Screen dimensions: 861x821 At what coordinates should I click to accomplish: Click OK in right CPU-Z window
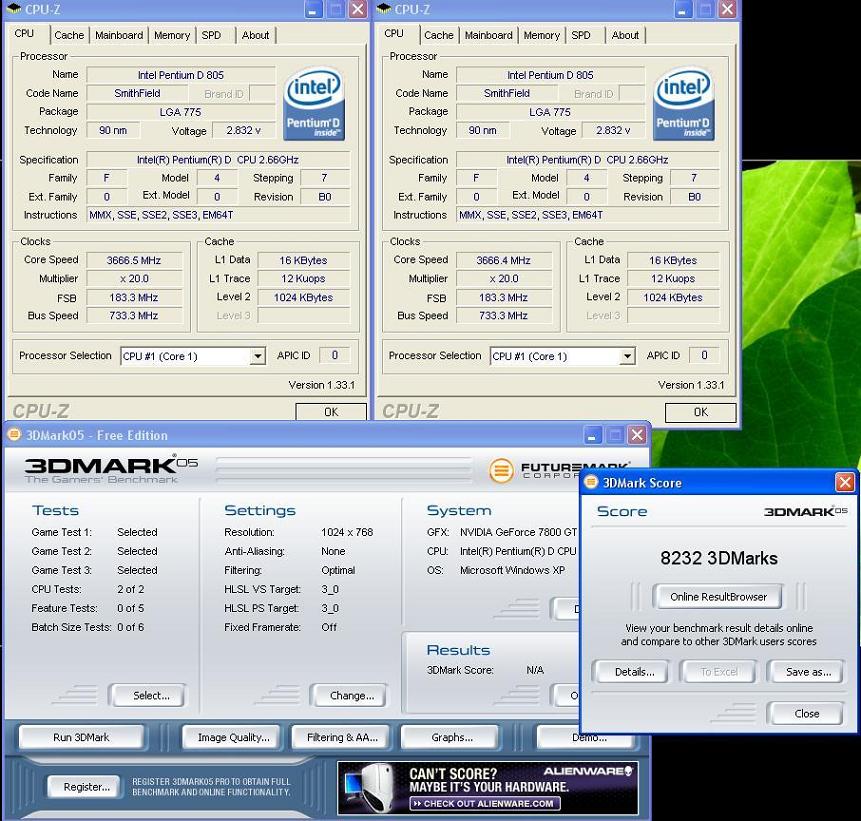pos(701,412)
